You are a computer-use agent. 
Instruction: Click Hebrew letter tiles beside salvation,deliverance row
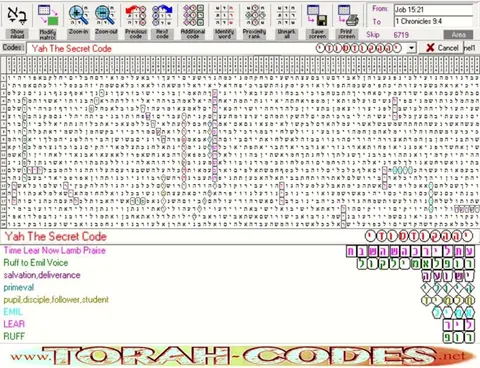pyautogui.click(x=448, y=276)
